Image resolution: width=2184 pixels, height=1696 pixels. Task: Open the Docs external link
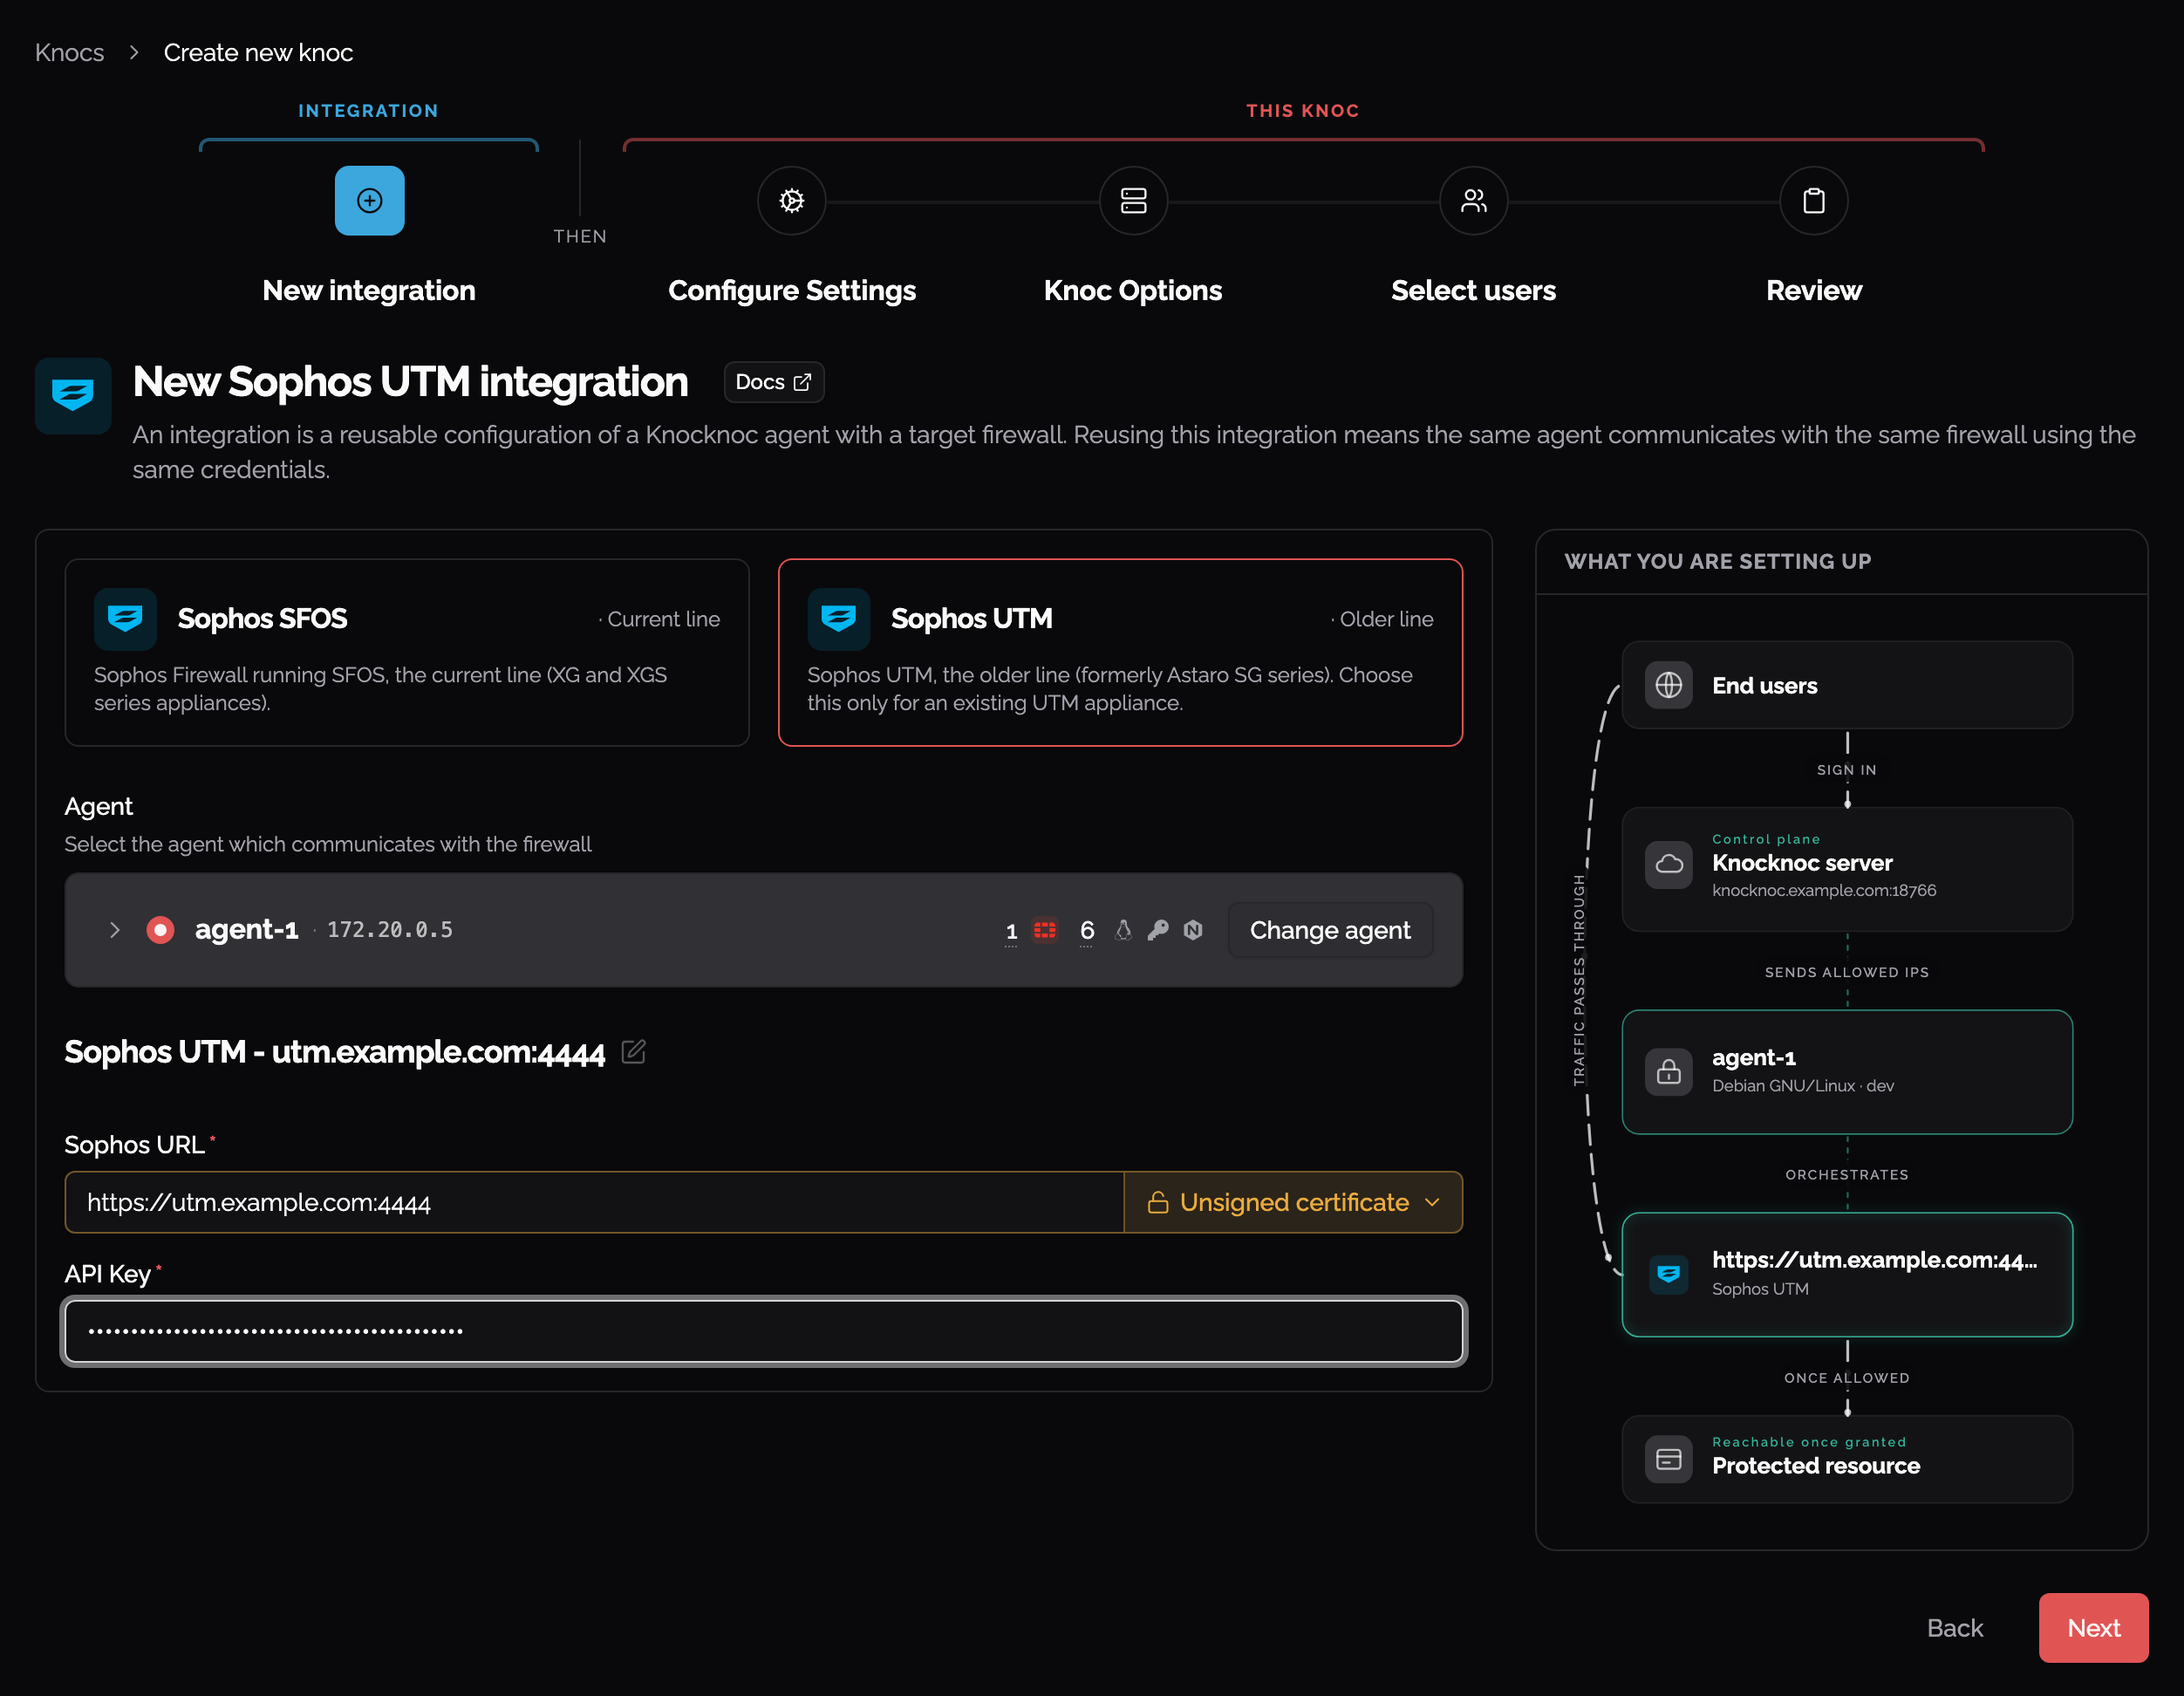(x=773, y=382)
